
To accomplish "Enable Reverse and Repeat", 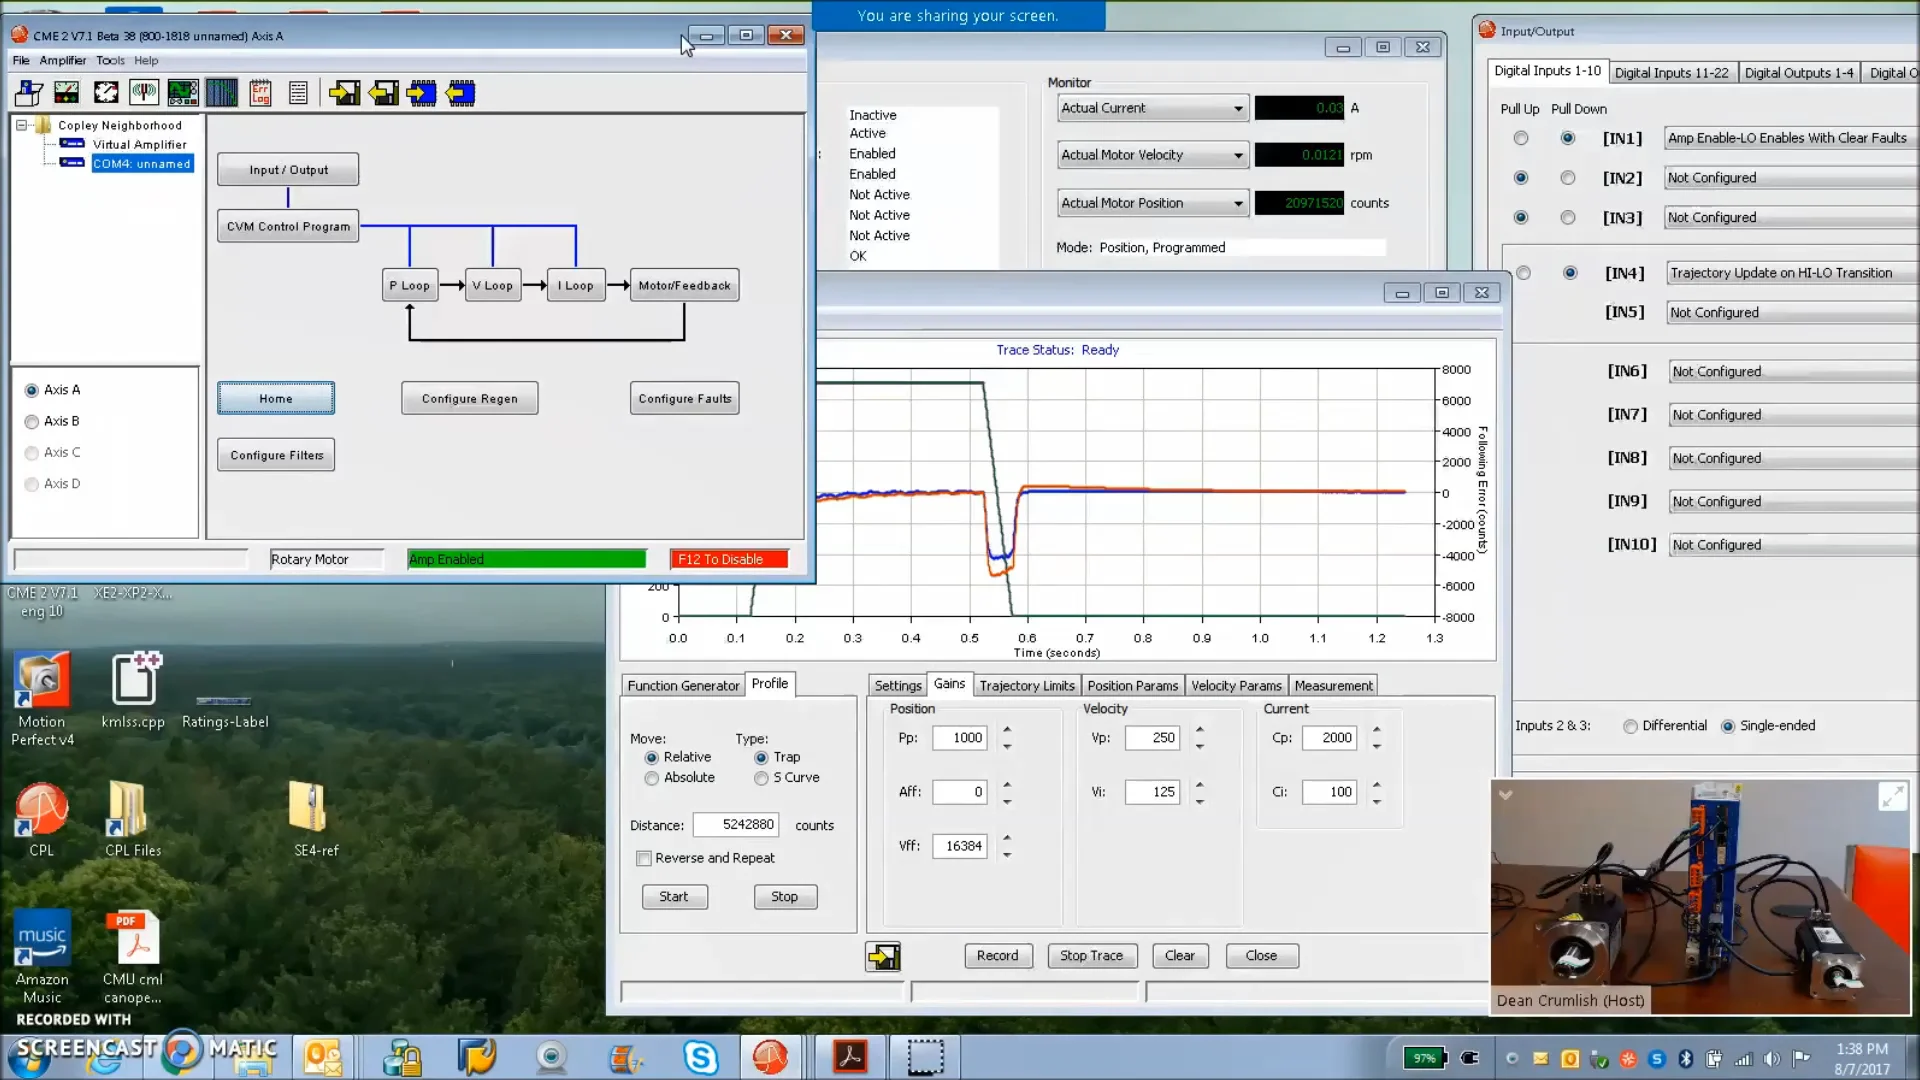I will (644, 858).
